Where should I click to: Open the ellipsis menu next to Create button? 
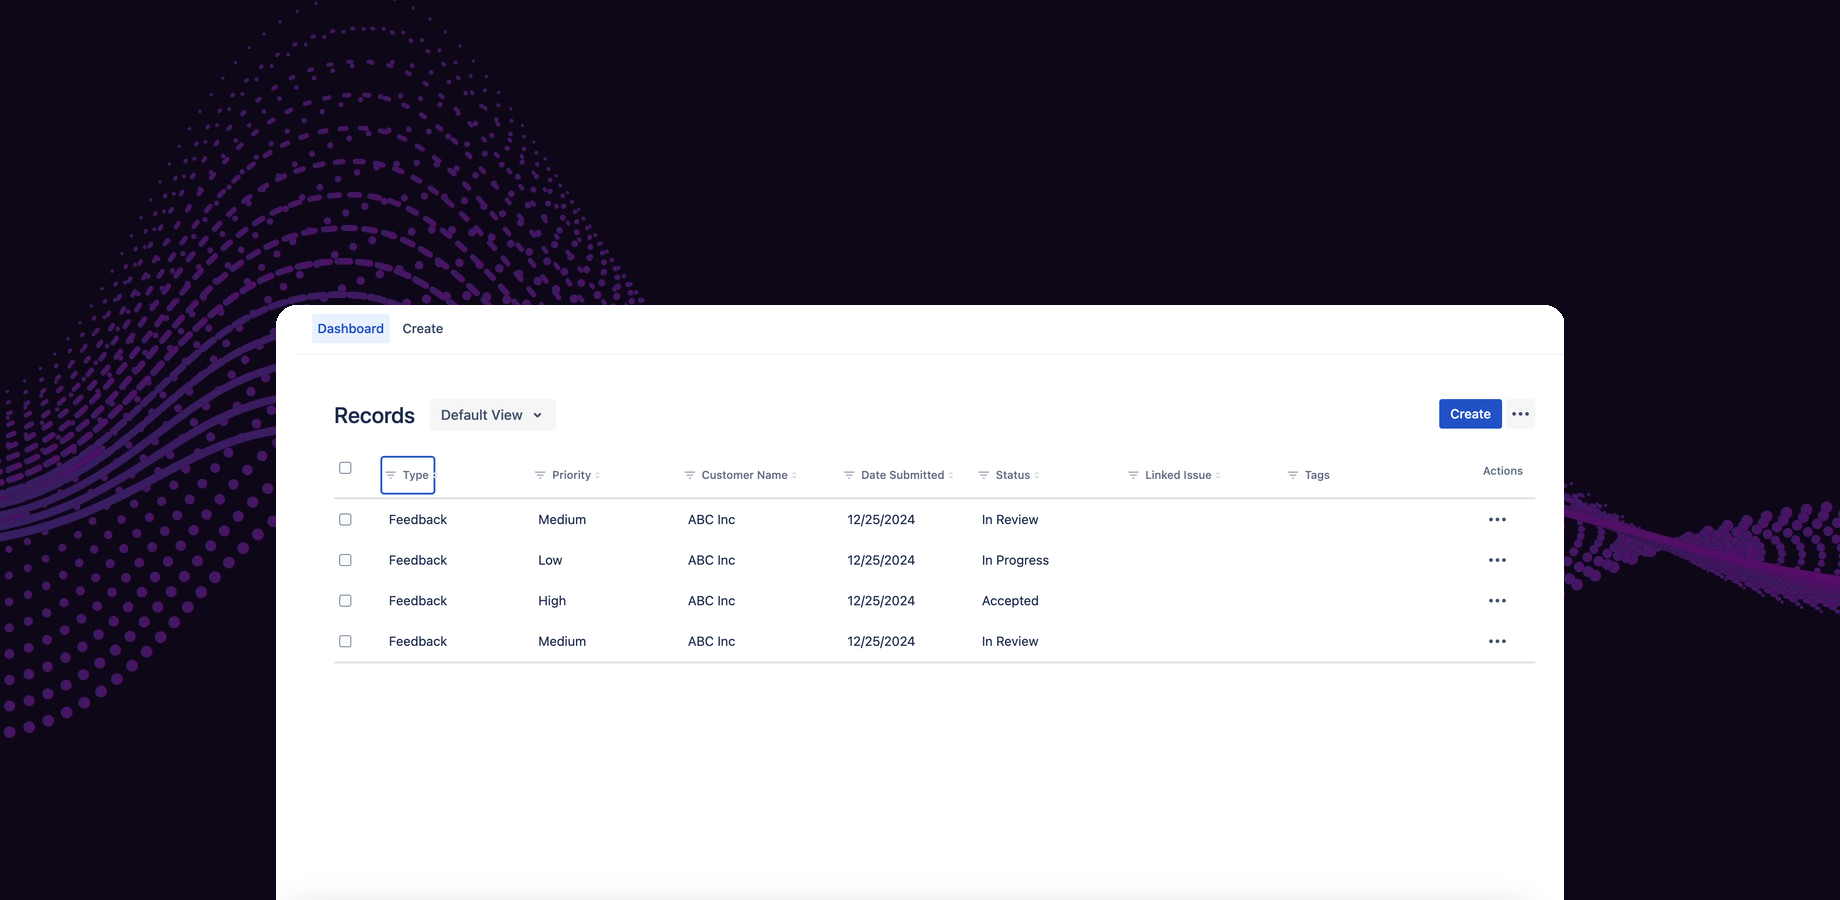[1520, 413]
